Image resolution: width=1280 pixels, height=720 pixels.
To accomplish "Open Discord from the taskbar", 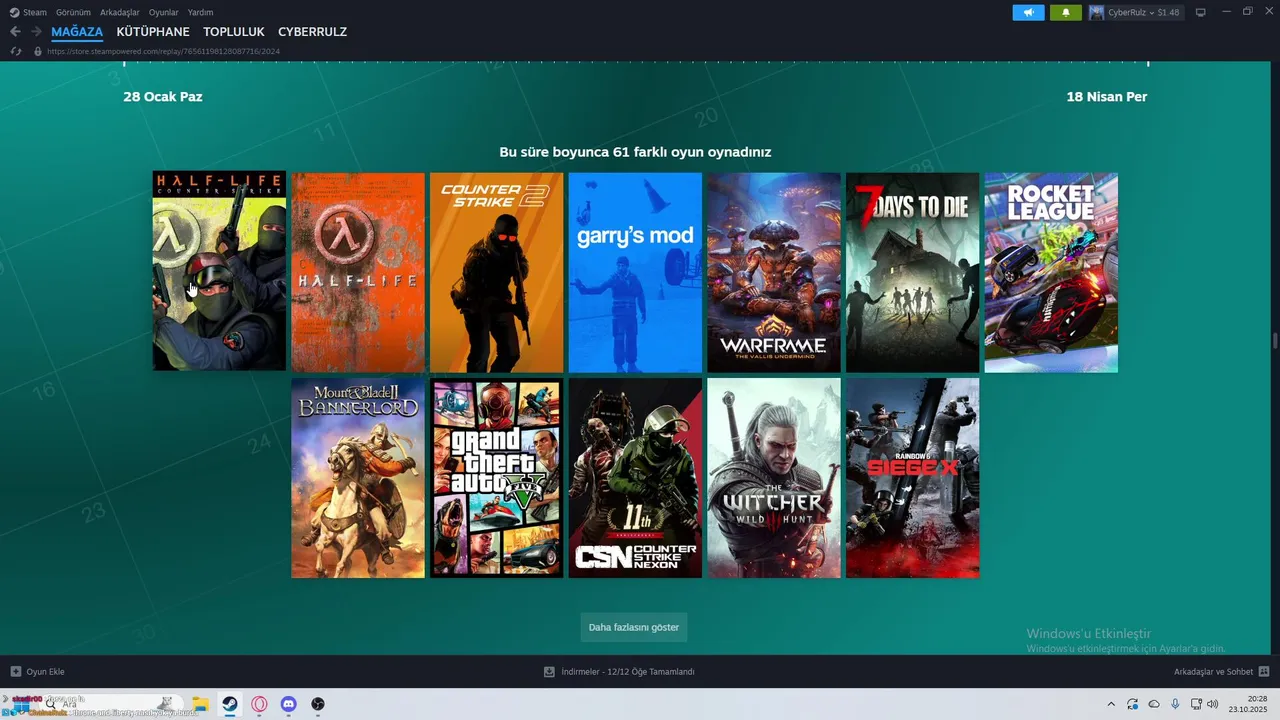I will [x=289, y=704].
